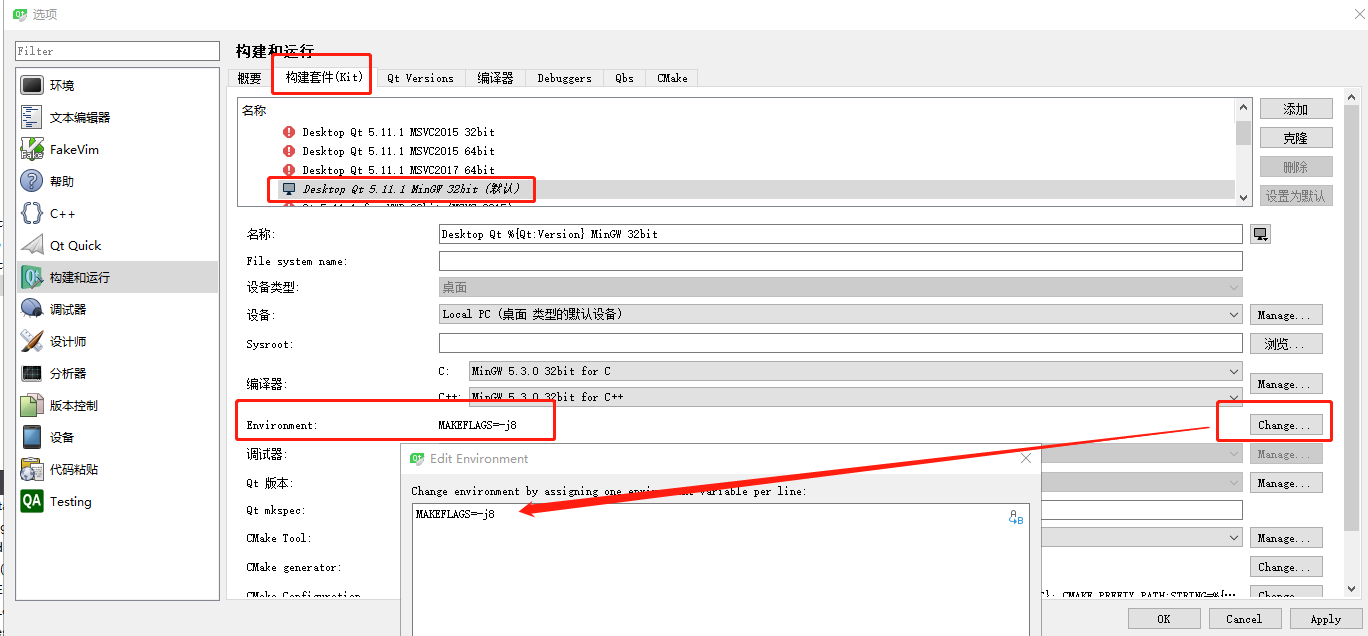Click the 删除 button
Screen dimensions: 1368x636
coord(1296,167)
